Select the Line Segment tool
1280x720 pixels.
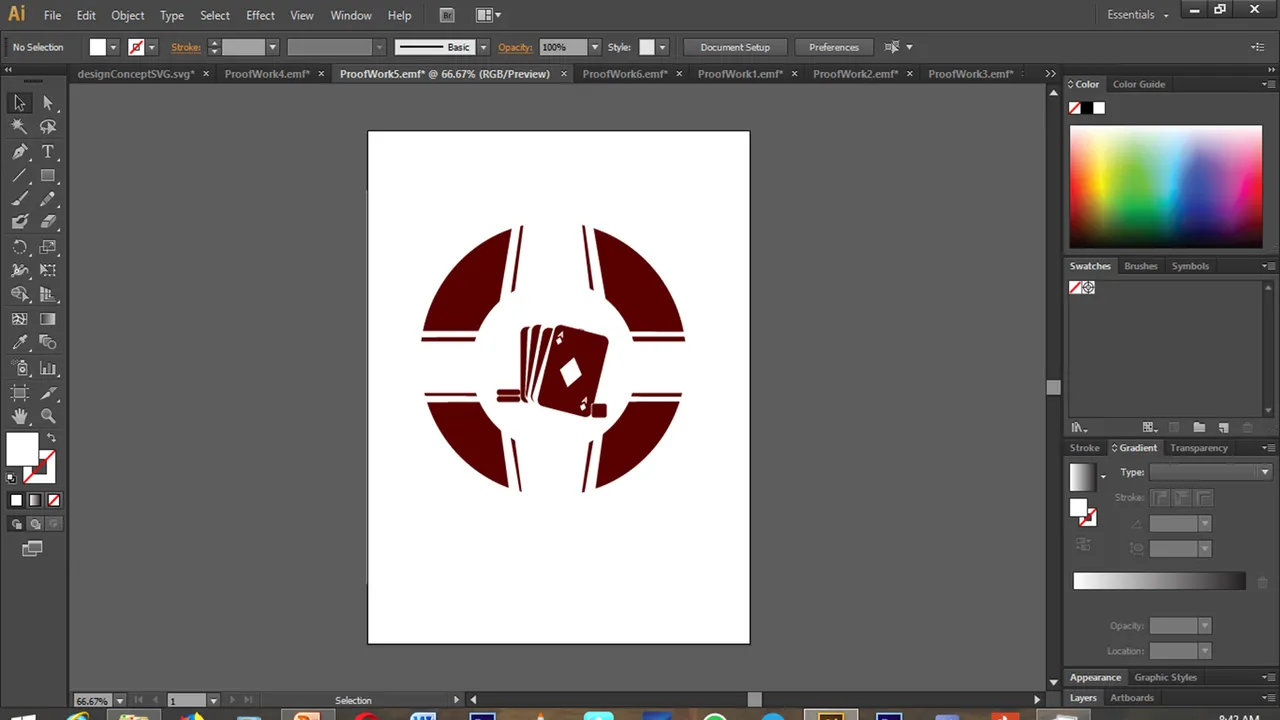click(19, 175)
